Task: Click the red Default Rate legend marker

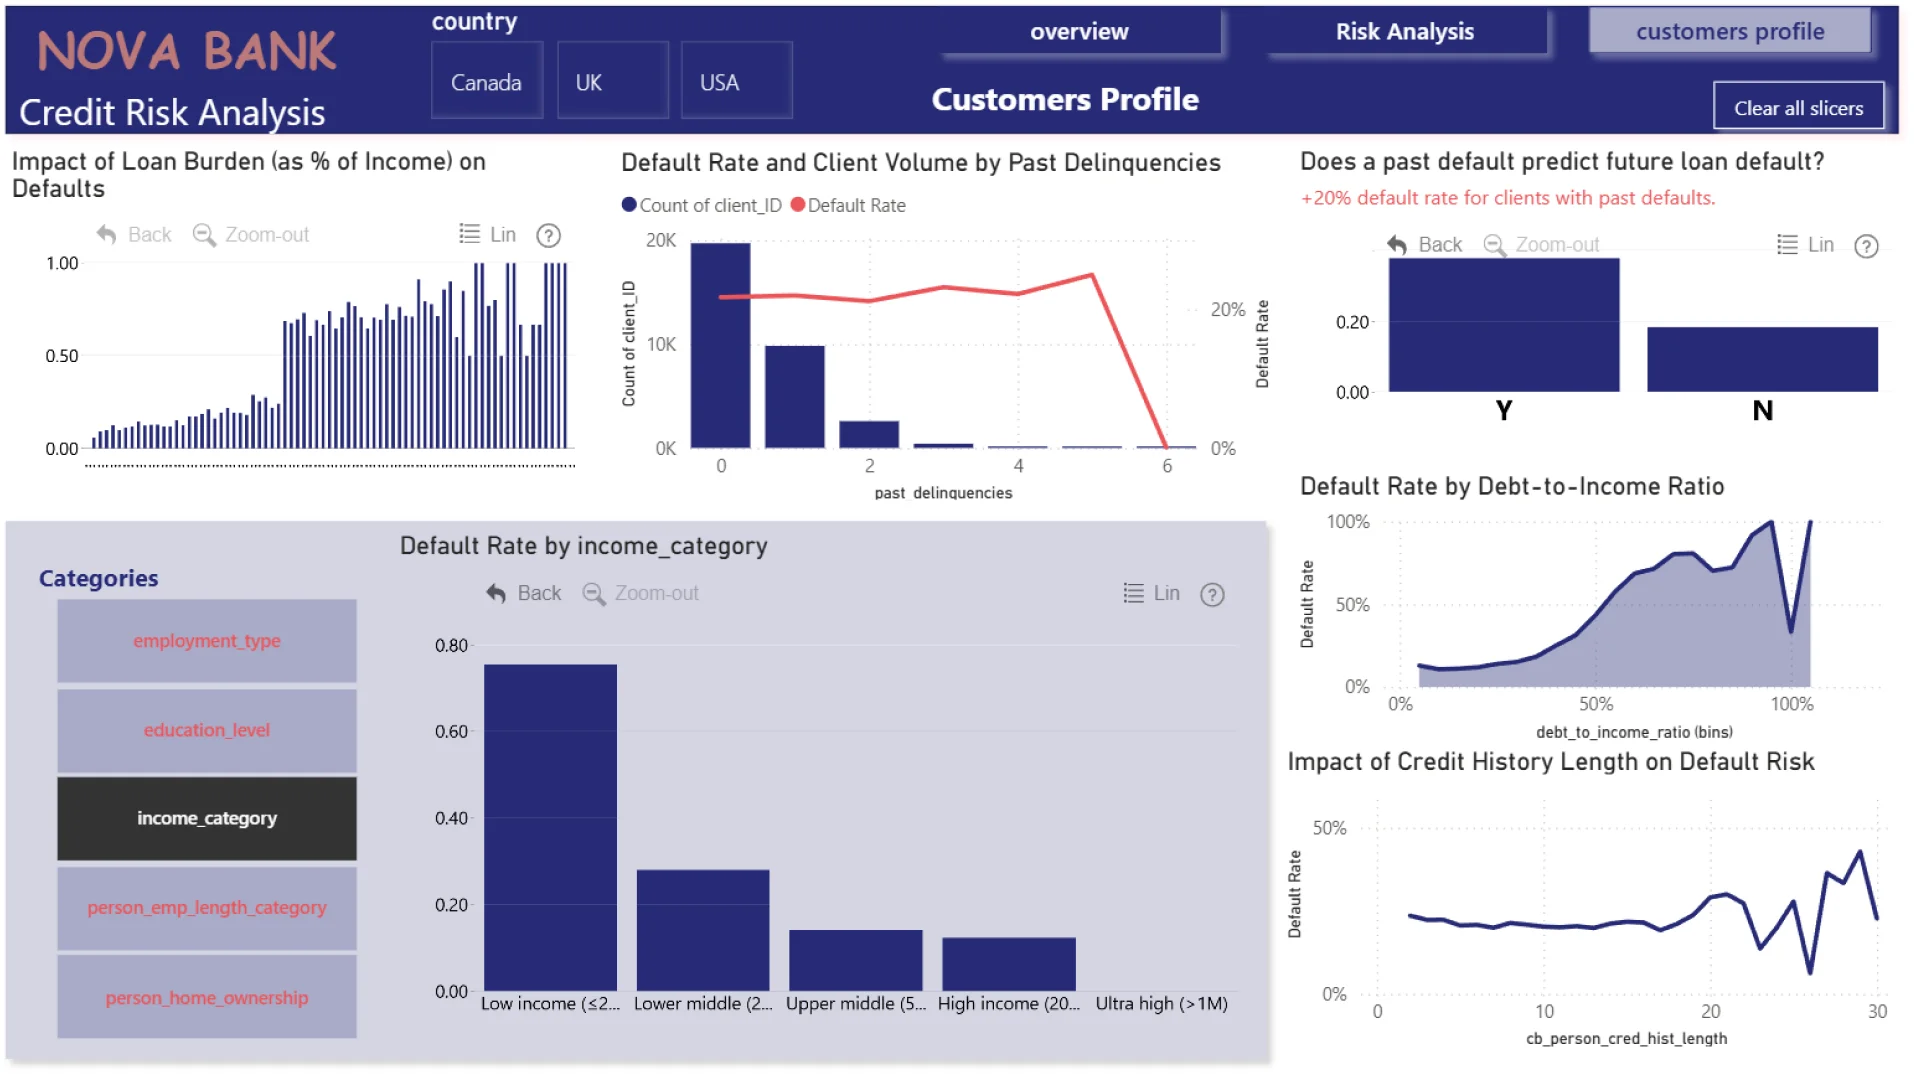Action: 798,205
